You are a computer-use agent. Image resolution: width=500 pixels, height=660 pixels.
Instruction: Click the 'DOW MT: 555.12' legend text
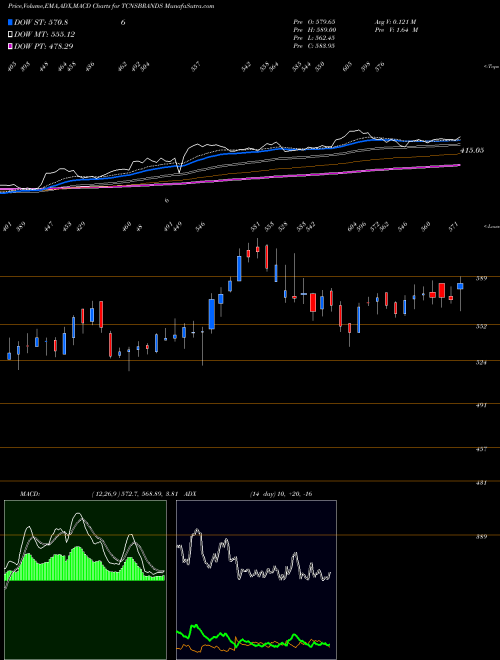pos(45,34)
